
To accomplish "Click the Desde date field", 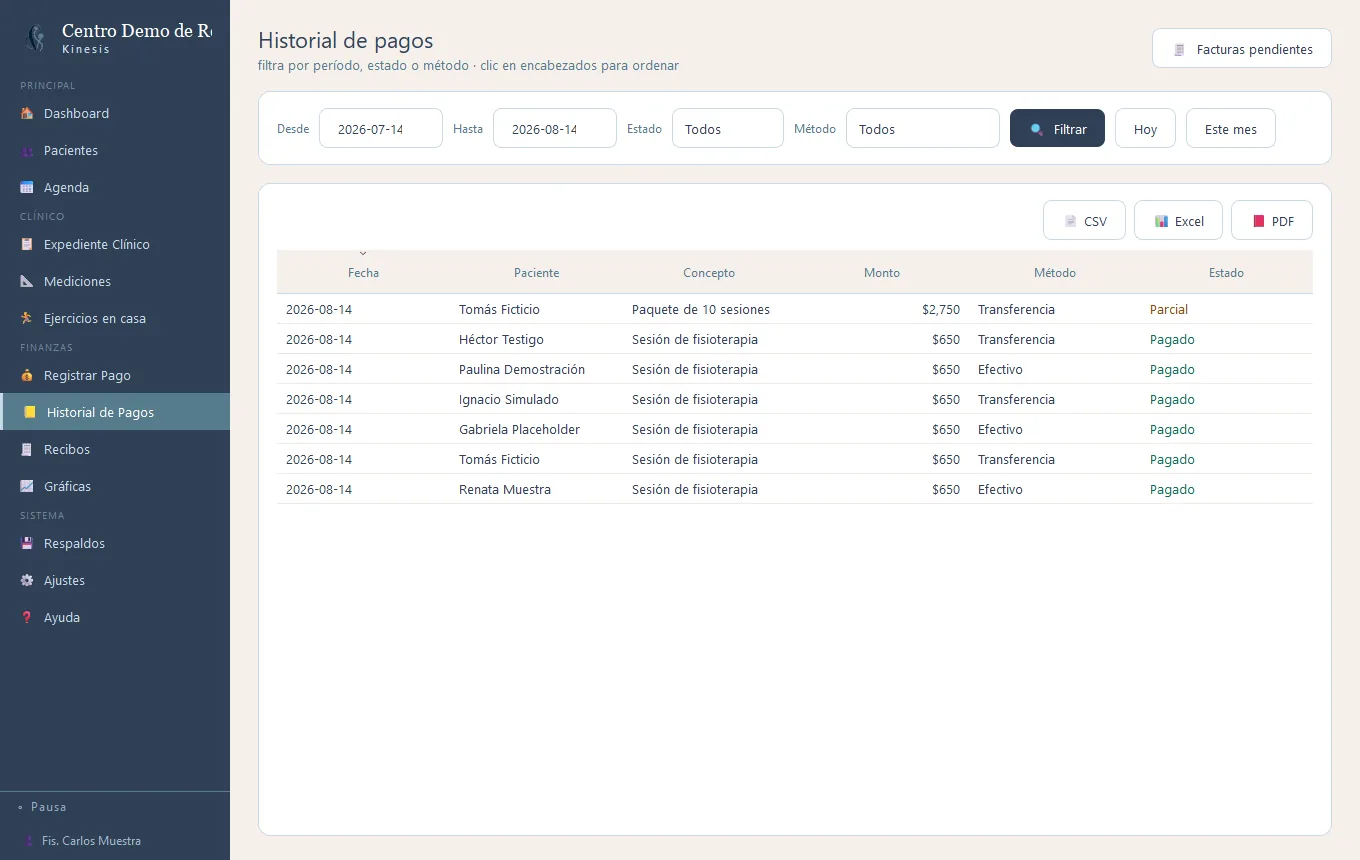I will click(x=381, y=128).
